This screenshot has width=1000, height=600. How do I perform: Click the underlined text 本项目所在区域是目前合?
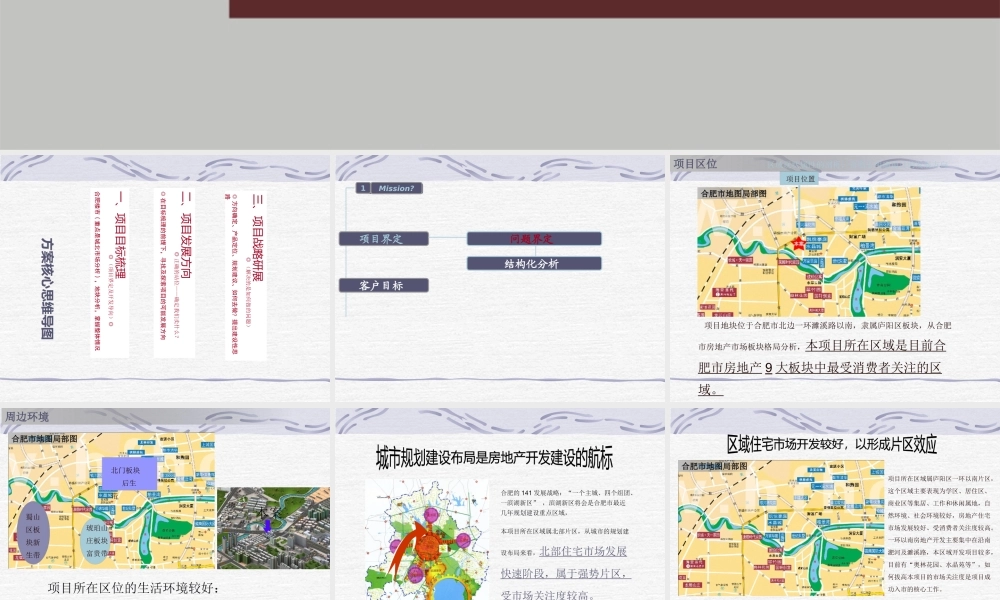(875, 346)
